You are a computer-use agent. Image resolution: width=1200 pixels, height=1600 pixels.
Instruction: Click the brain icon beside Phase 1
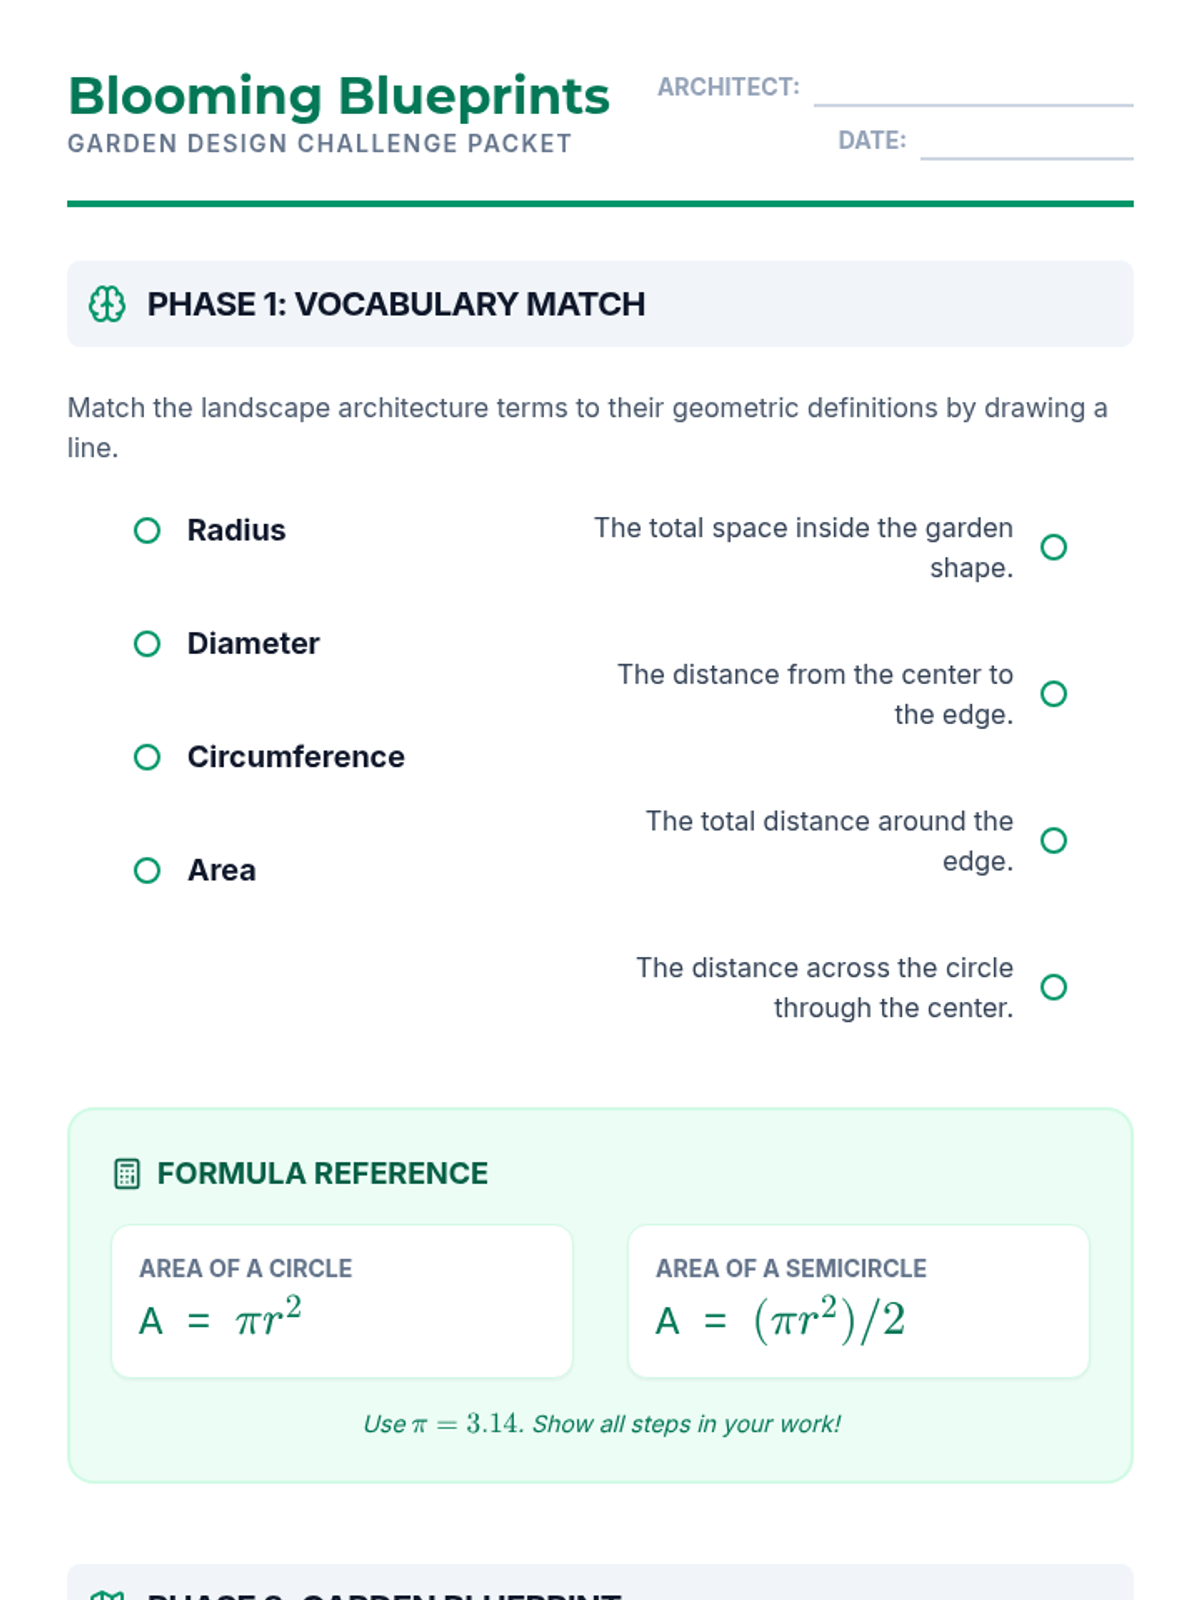[x=107, y=304]
